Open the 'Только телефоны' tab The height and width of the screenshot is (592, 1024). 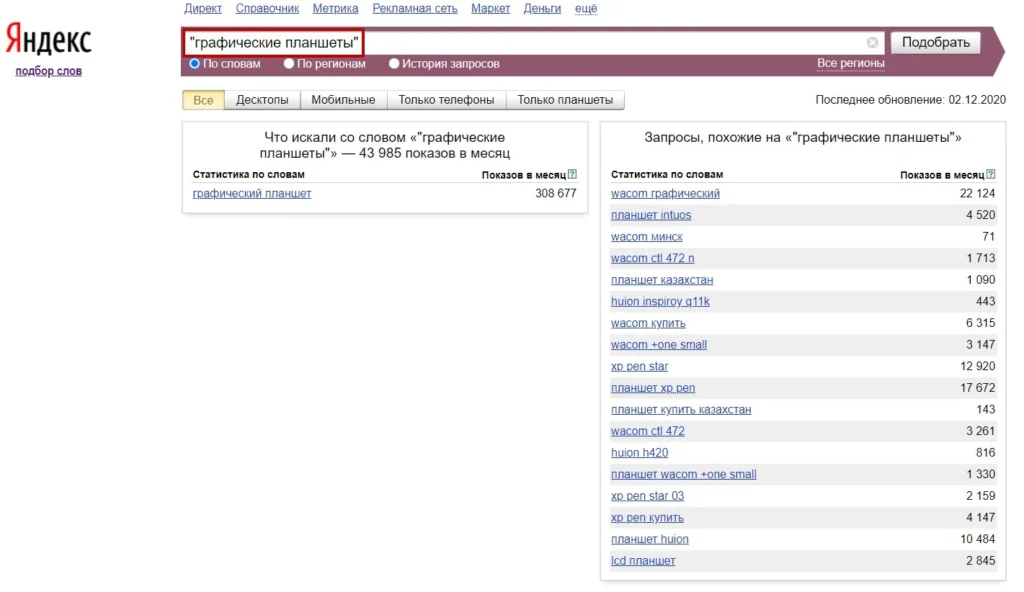446,100
